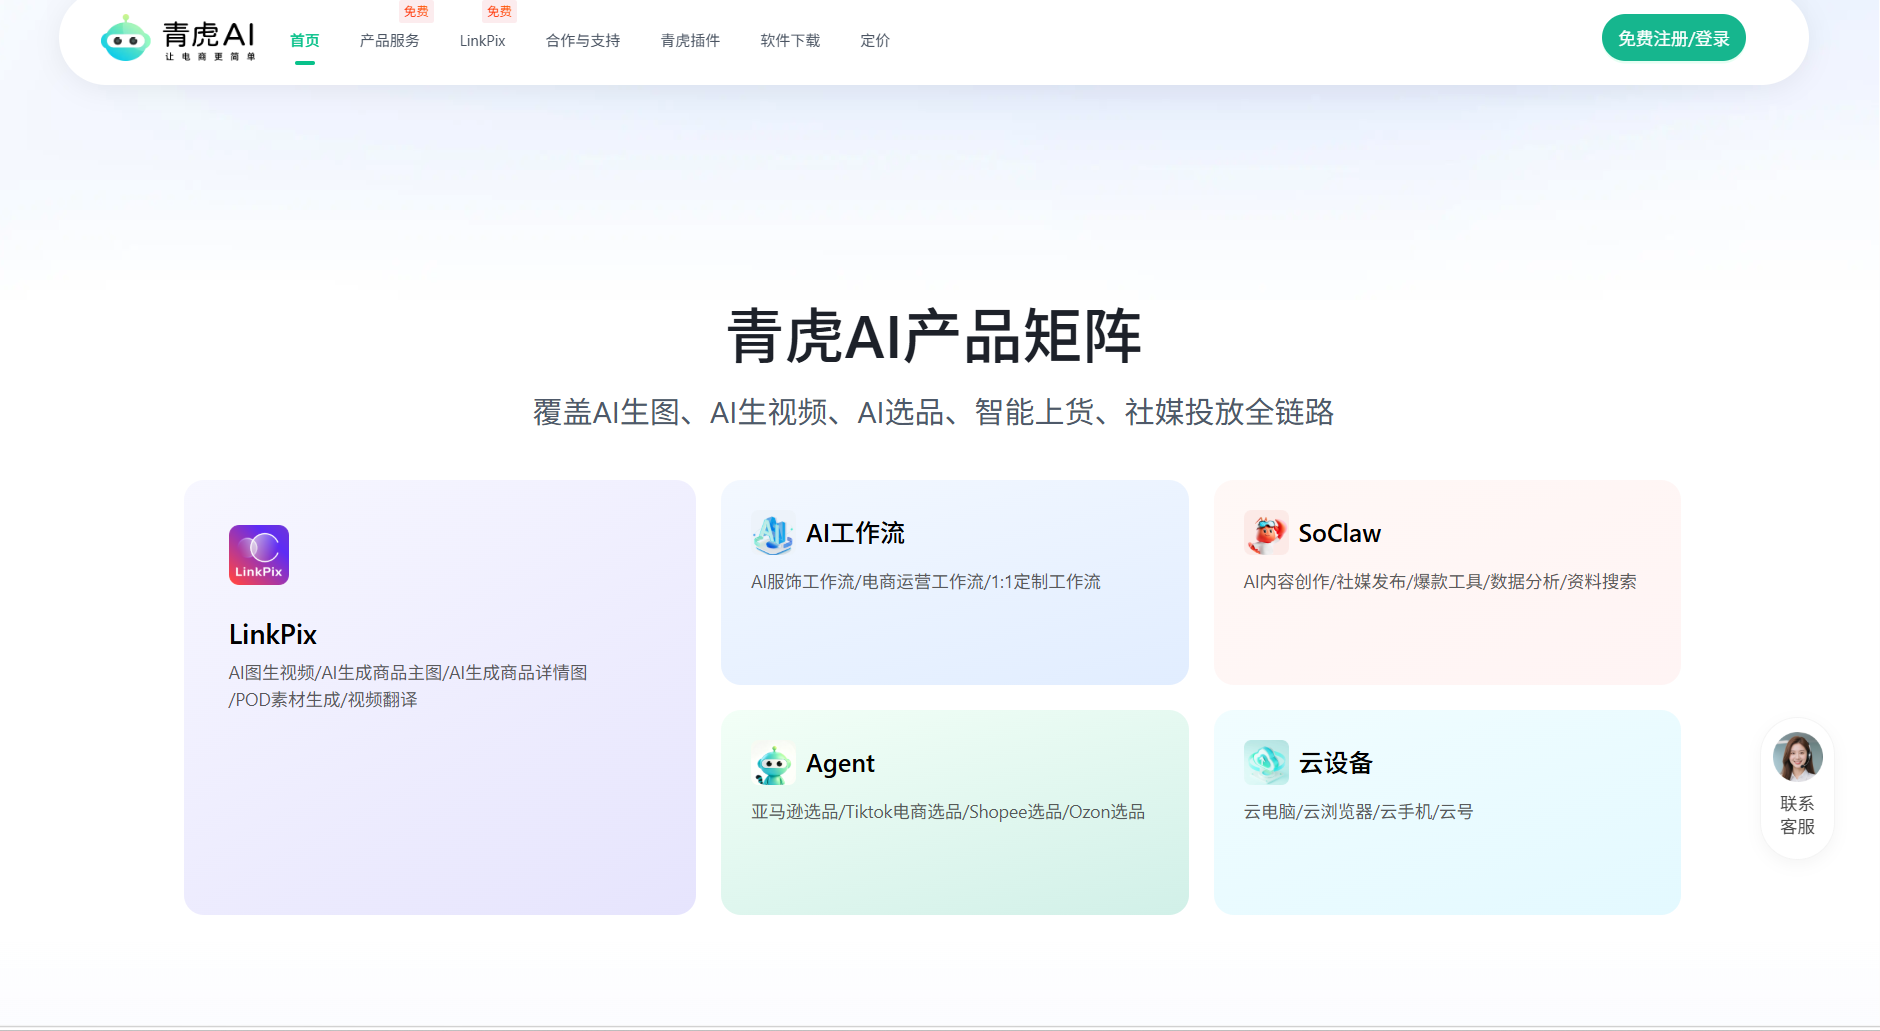Click the 青虎AI产品矩阵 heading
The image size is (1880, 1031).
click(934, 336)
